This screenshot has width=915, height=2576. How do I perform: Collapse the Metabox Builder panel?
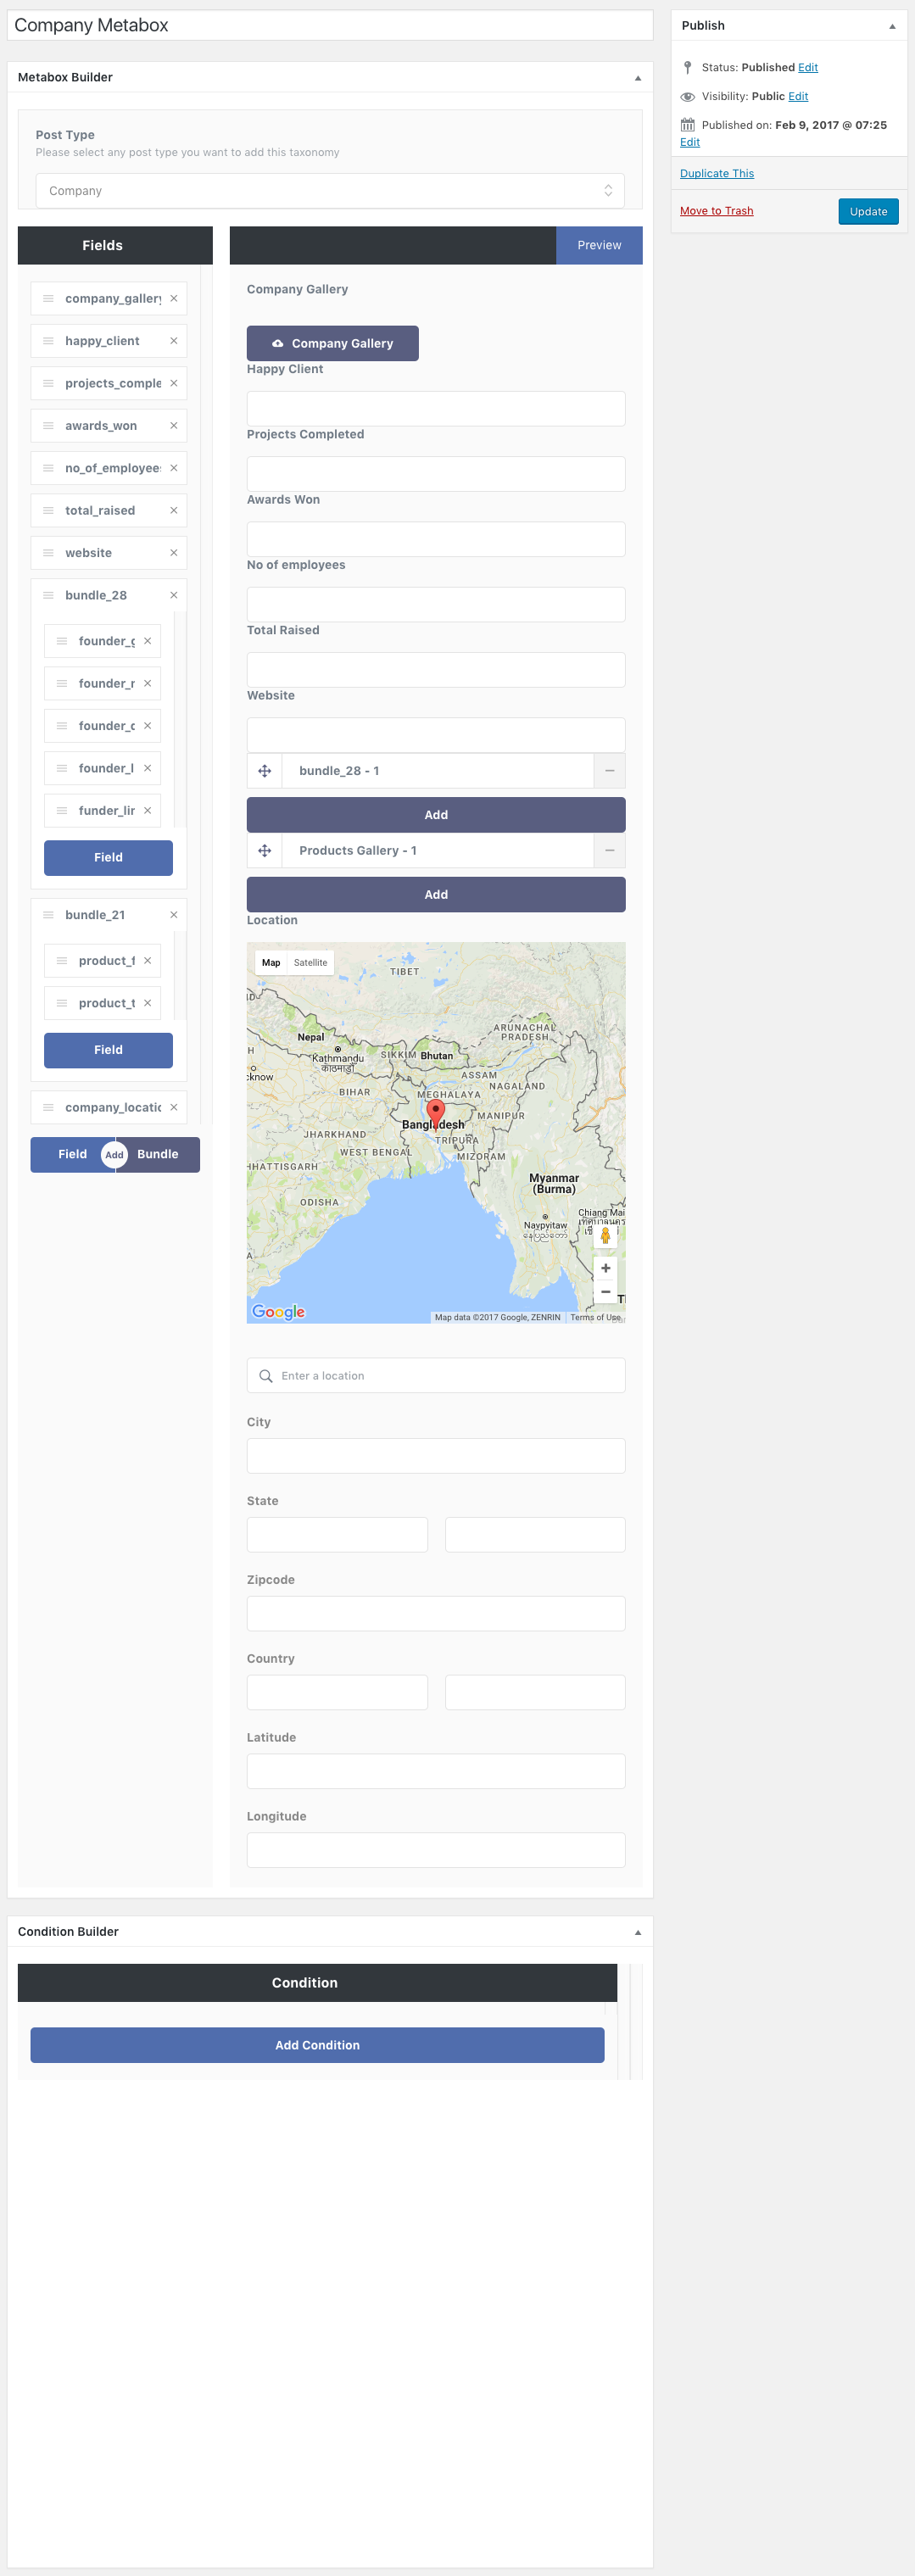coord(638,78)
